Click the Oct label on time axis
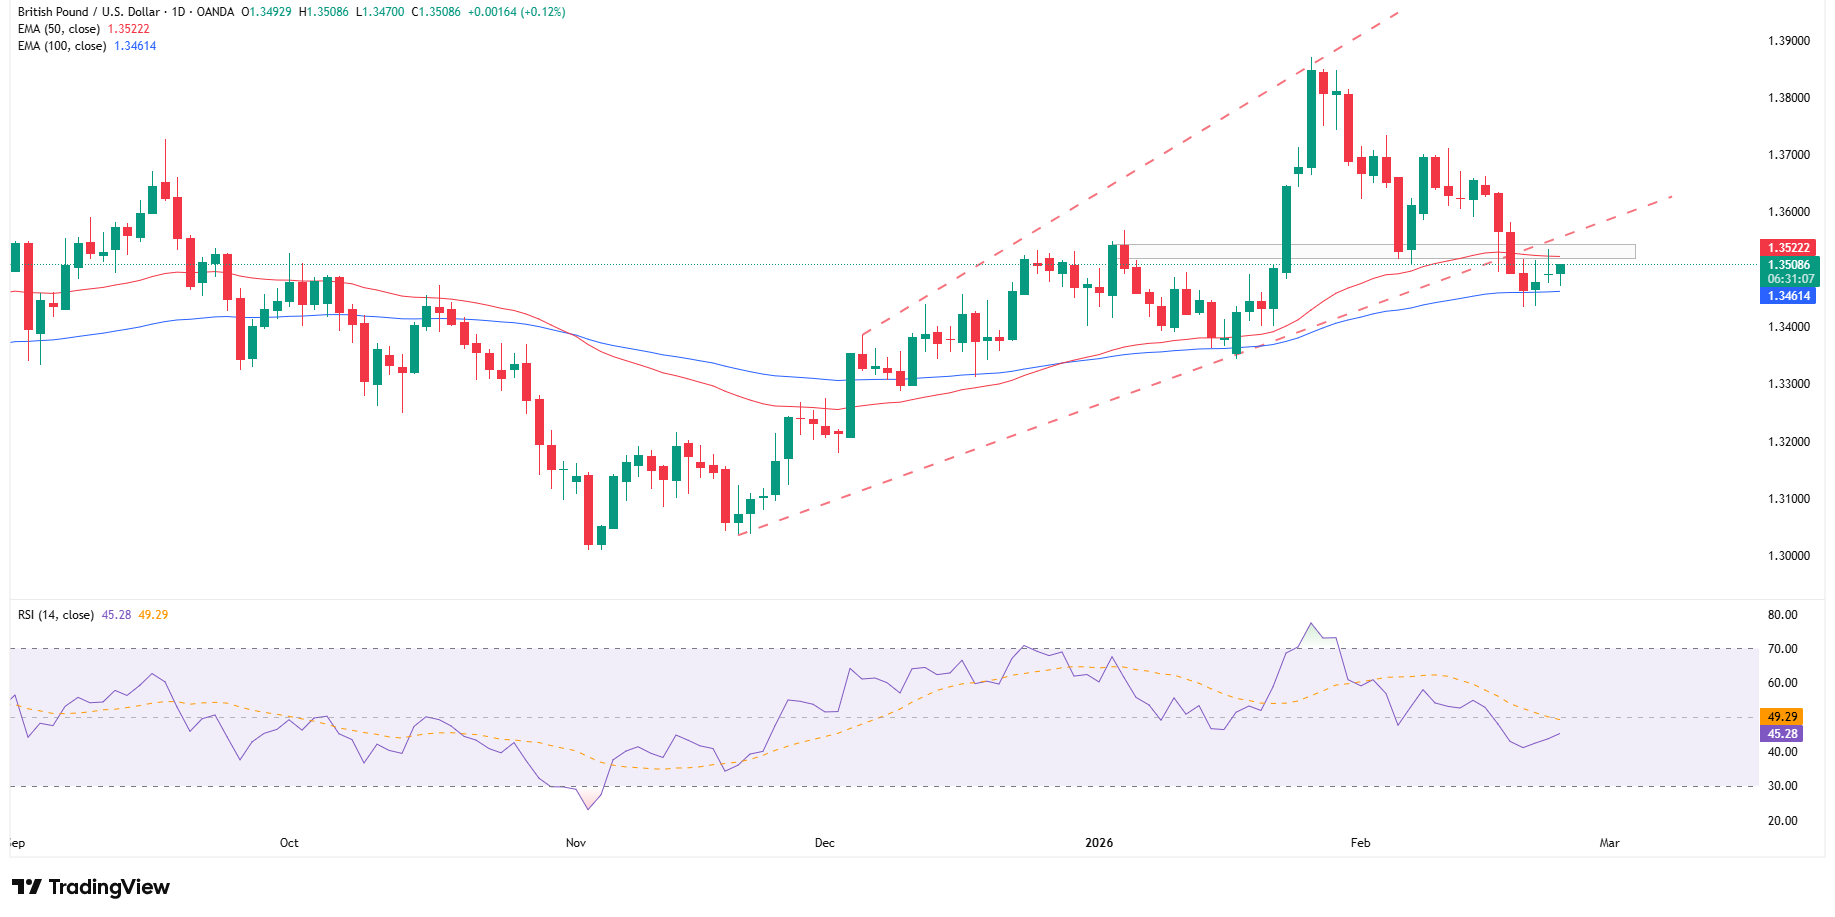Screen dimensions: 1835x917 289,843
